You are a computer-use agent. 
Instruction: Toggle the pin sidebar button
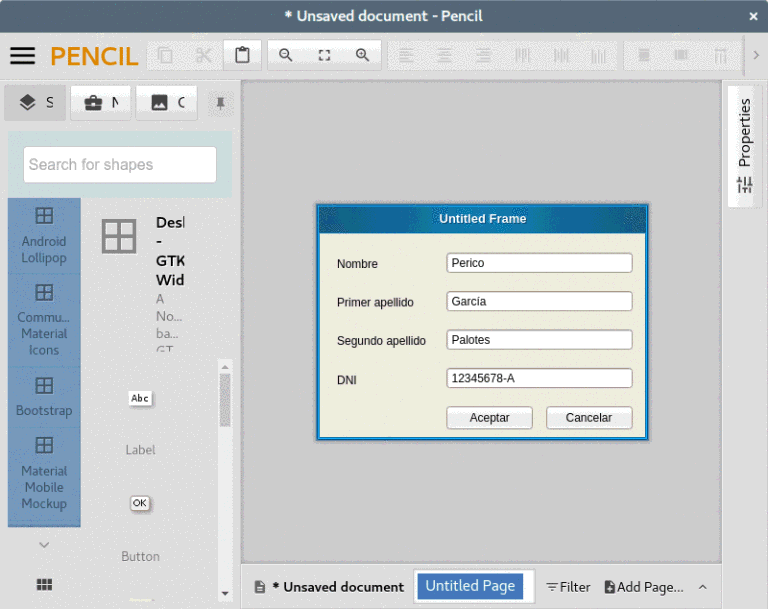pos(220,103)
